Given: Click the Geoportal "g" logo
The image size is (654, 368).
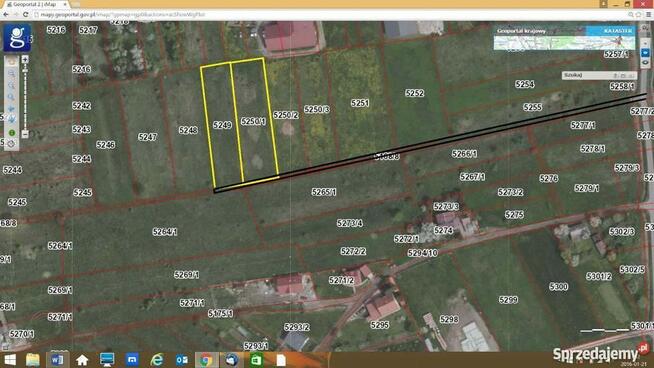Looking at the screenshot, I should click(17, 38).
